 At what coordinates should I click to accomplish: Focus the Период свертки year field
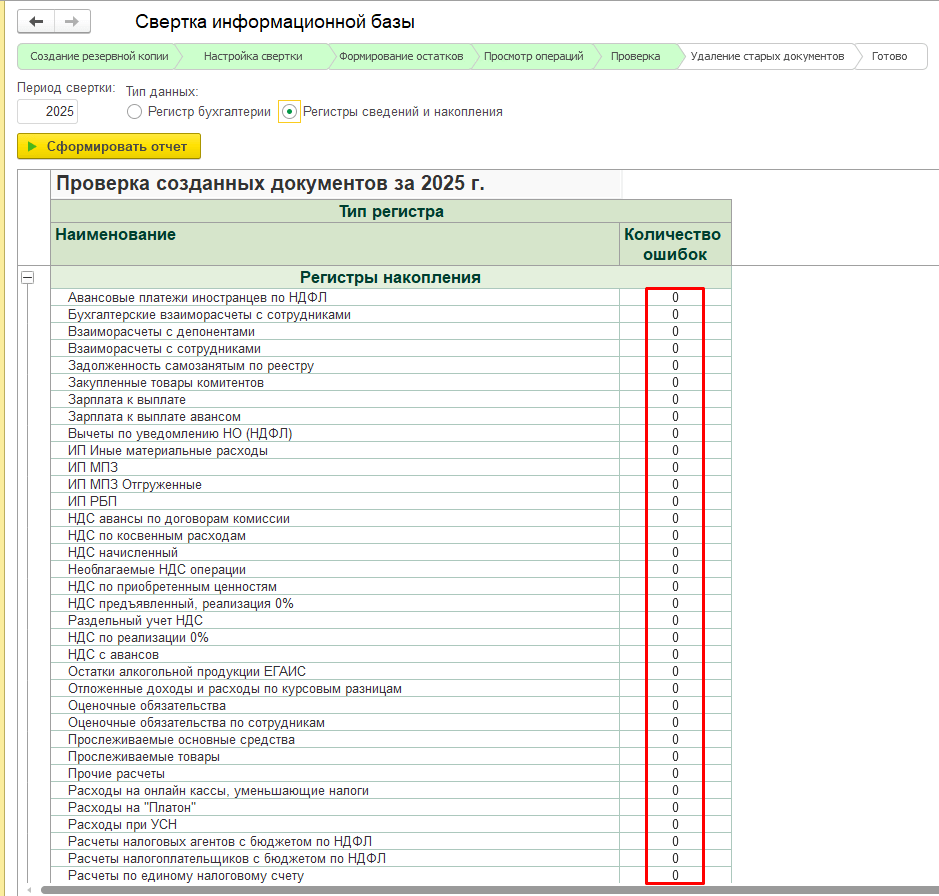47,111
